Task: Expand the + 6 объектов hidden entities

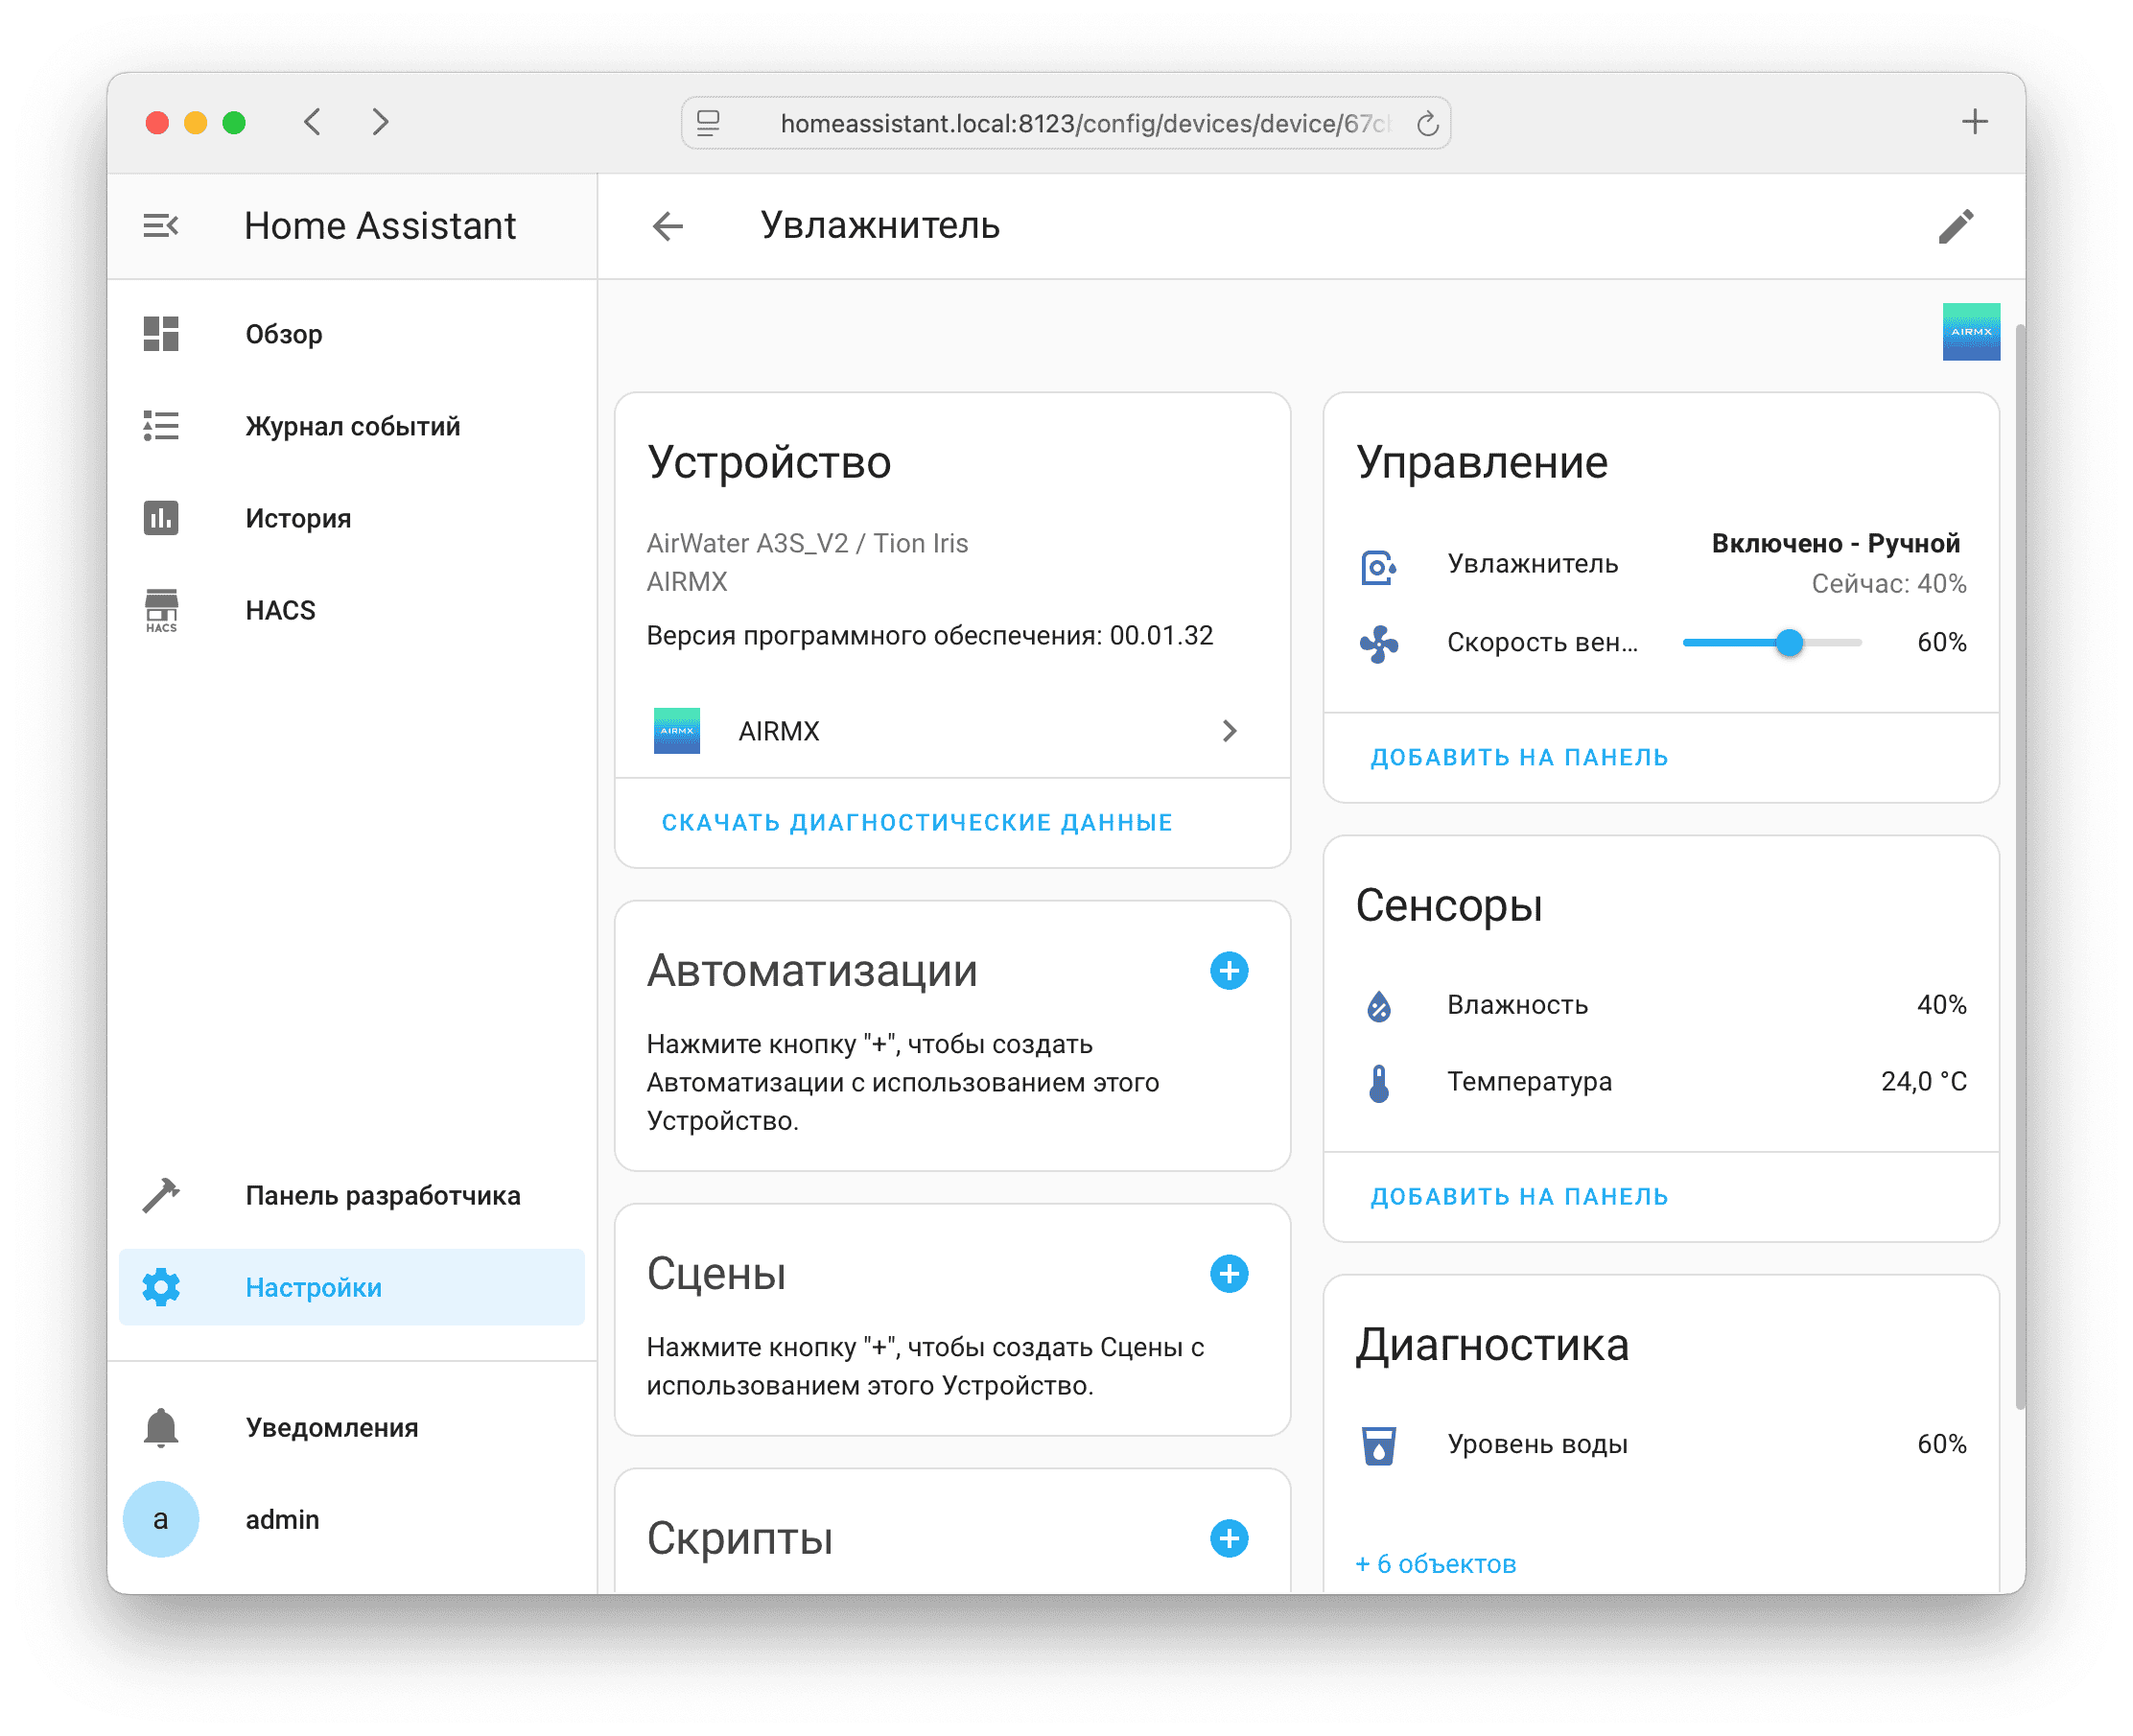Action: 1435,1564
